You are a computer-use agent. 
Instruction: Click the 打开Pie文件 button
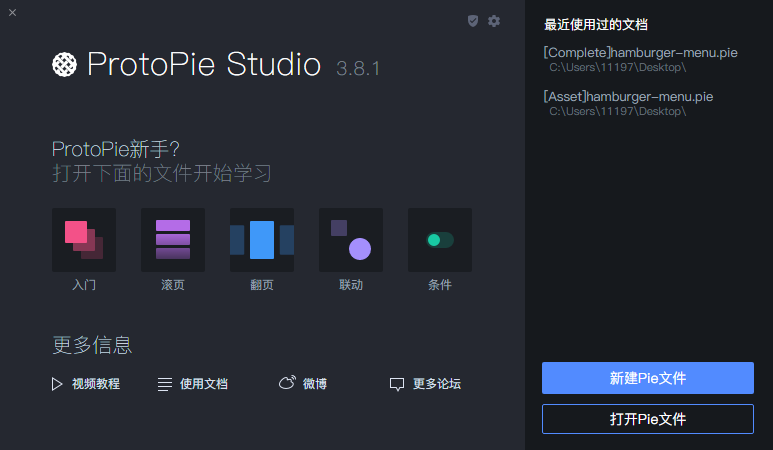pos(648,419)
